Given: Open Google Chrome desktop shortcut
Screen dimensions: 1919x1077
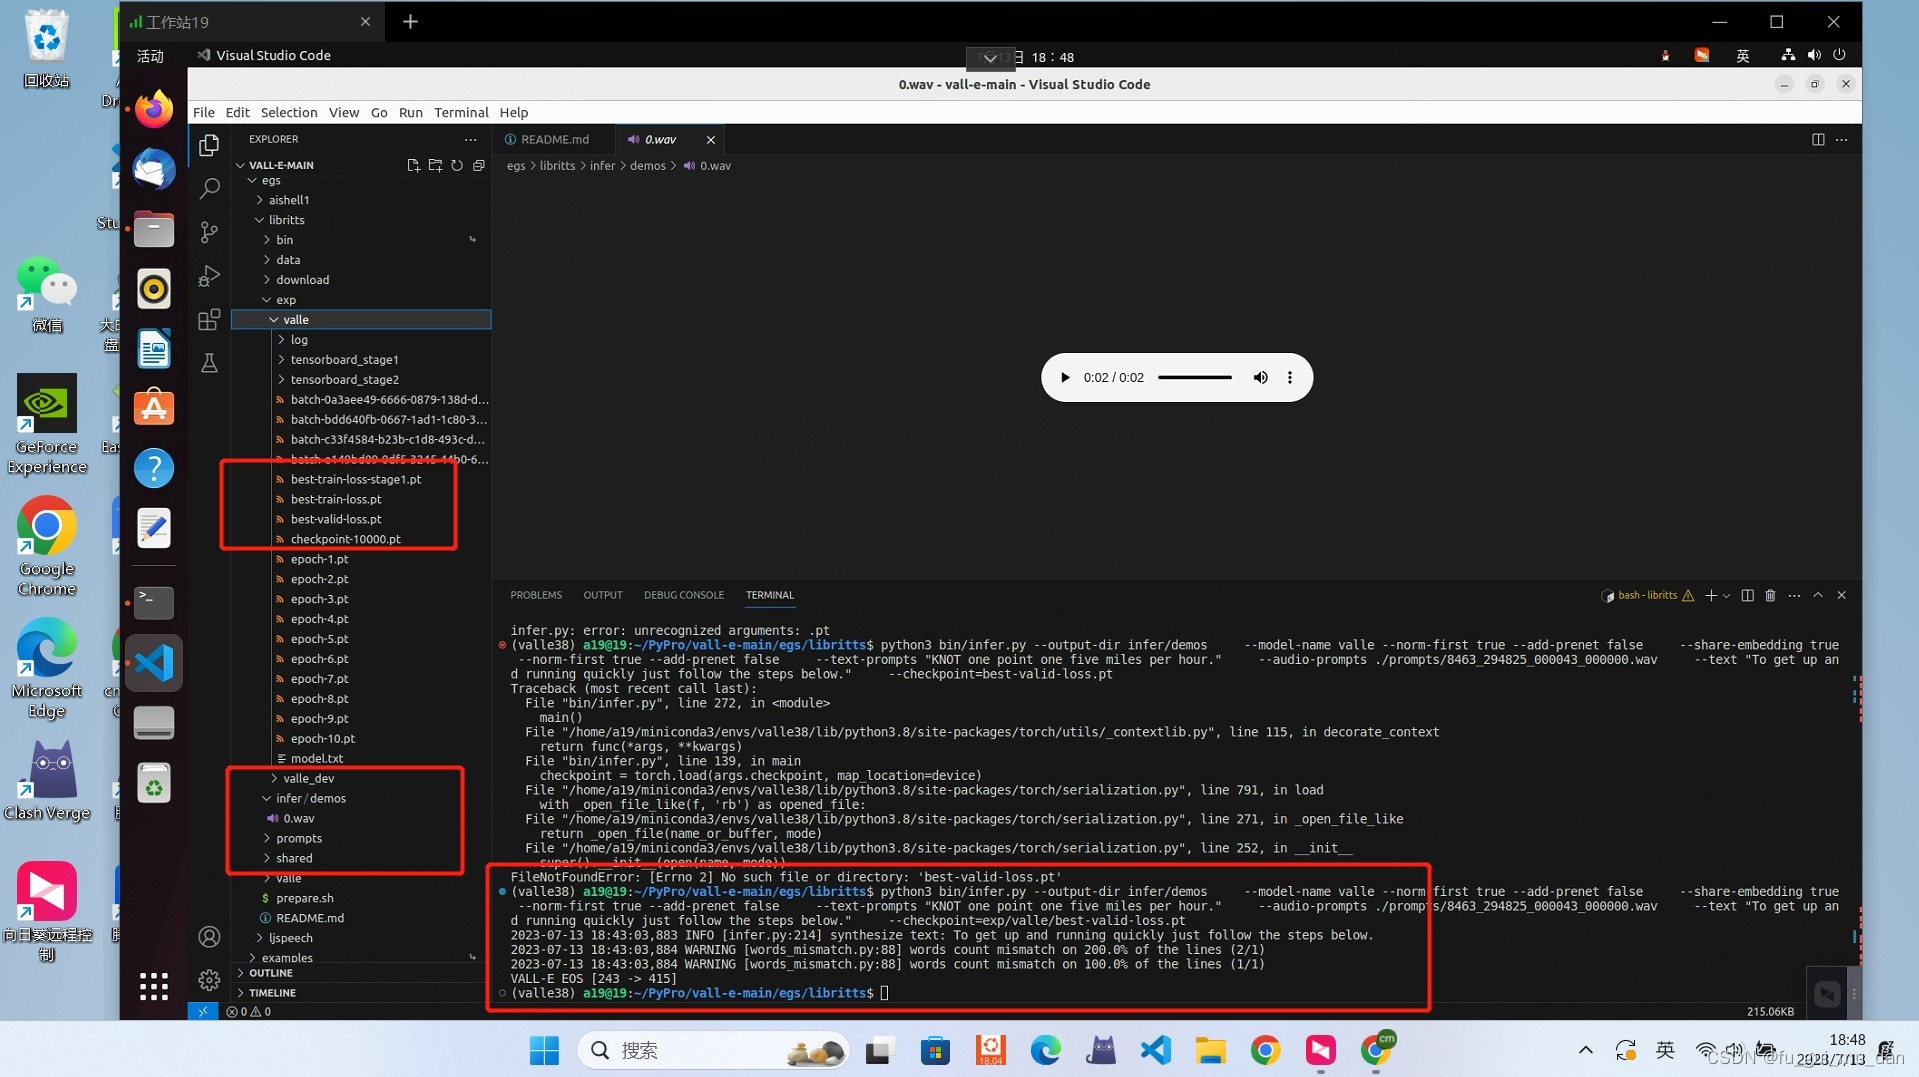Looking at the screenshot, I should coord(47,546).
